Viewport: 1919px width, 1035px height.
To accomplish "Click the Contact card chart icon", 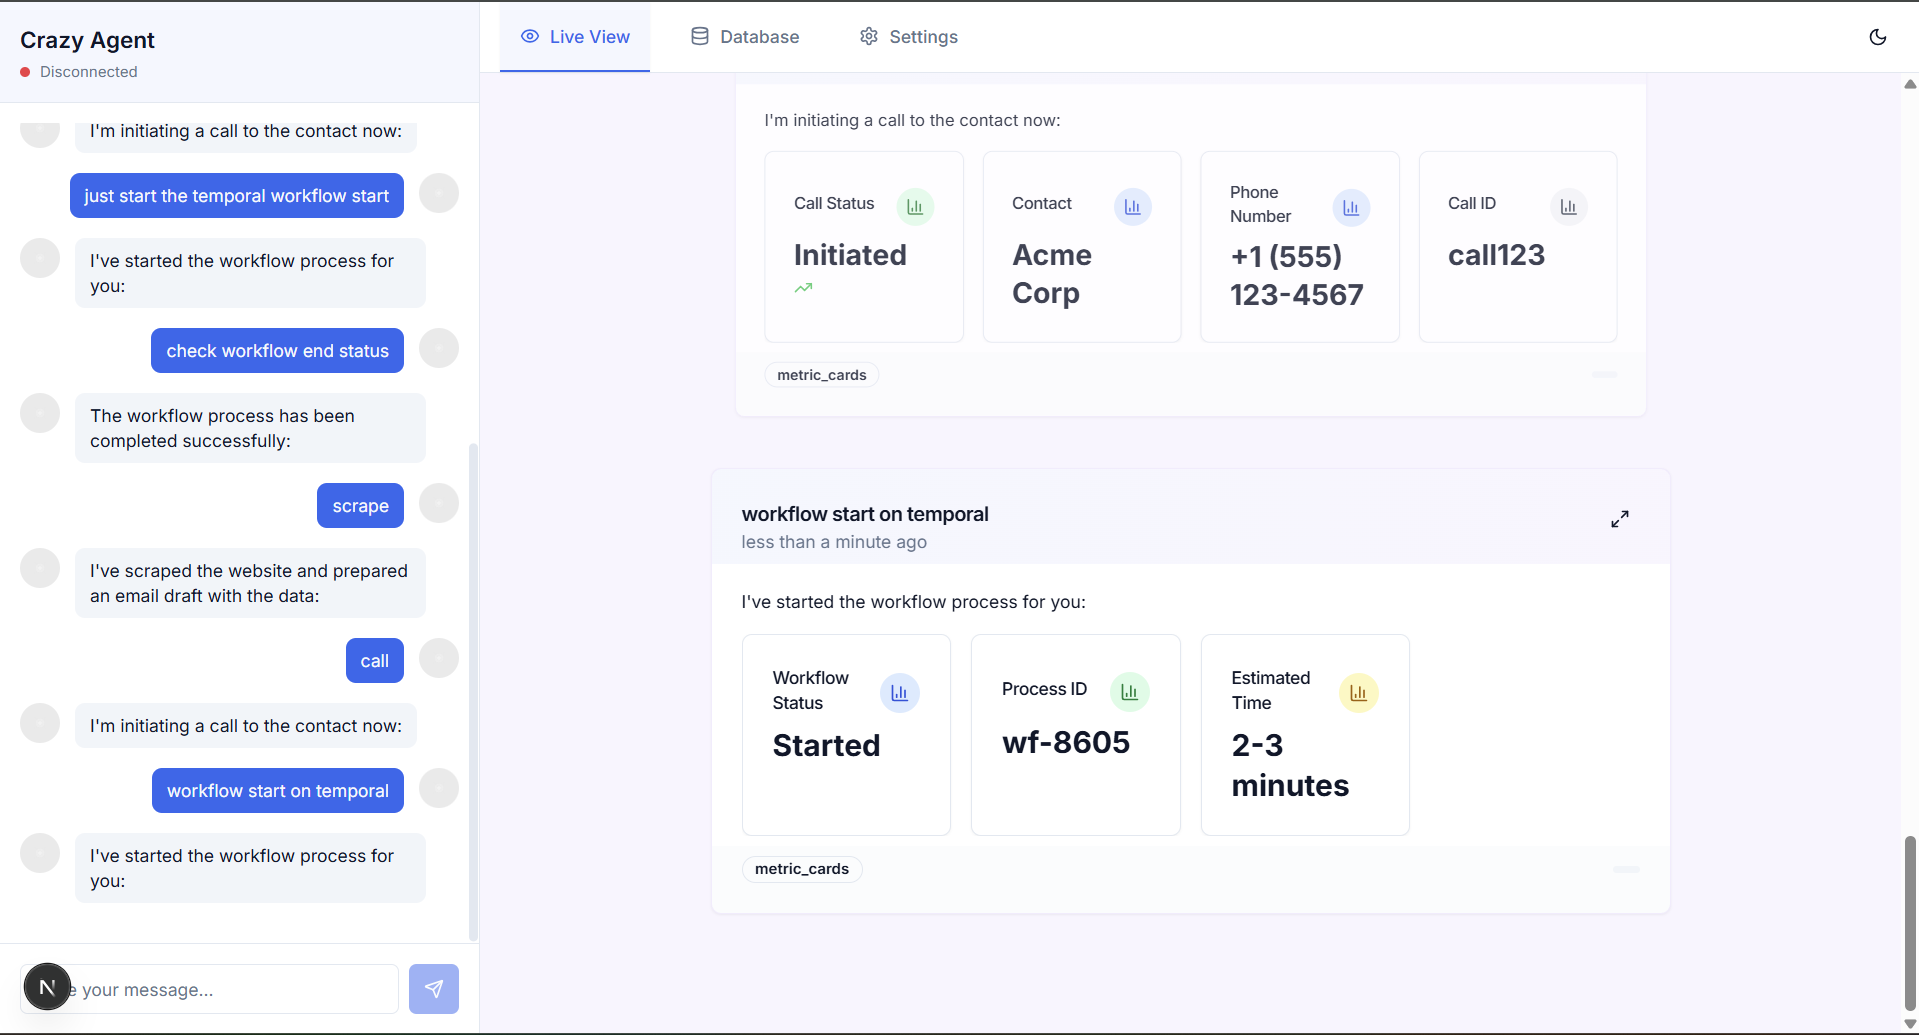I will (x=1133, y=207).
